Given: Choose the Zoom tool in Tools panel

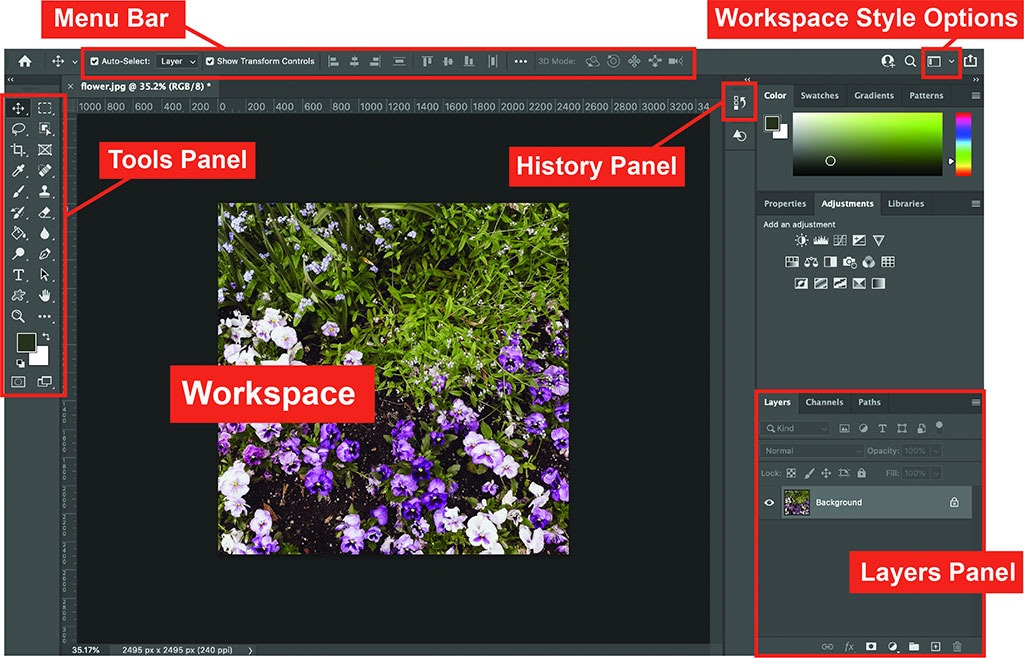Looking at the screenshot, I should (18, 317).
